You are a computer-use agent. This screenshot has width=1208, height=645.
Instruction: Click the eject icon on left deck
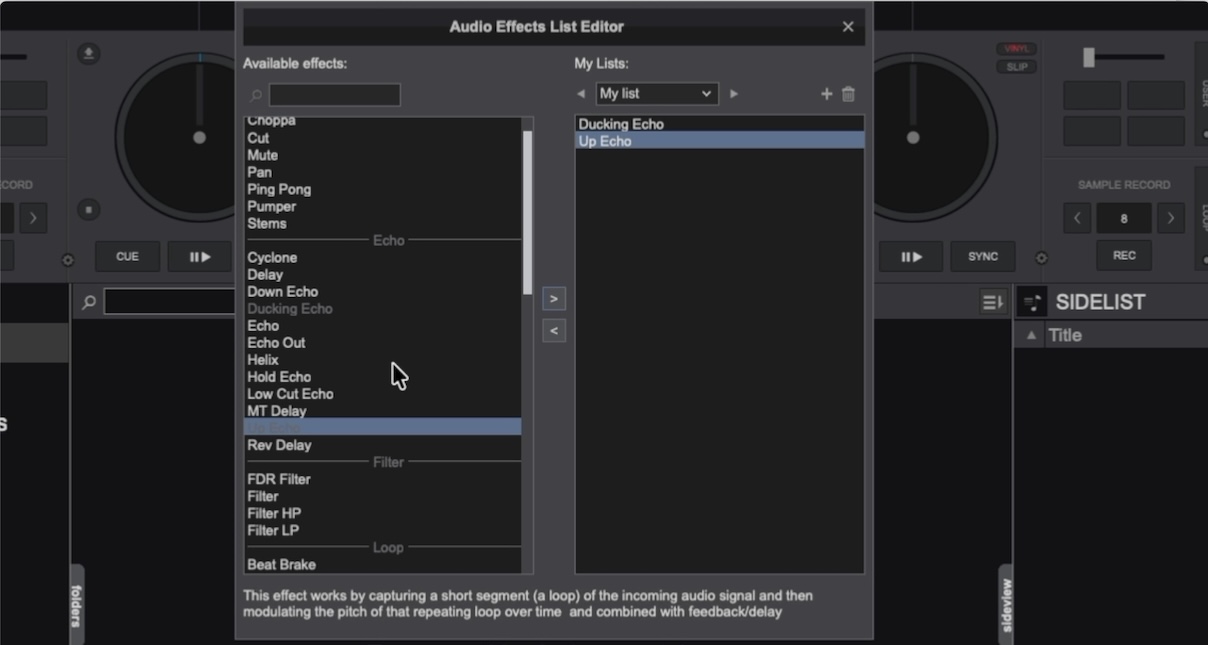pos(89,54)
